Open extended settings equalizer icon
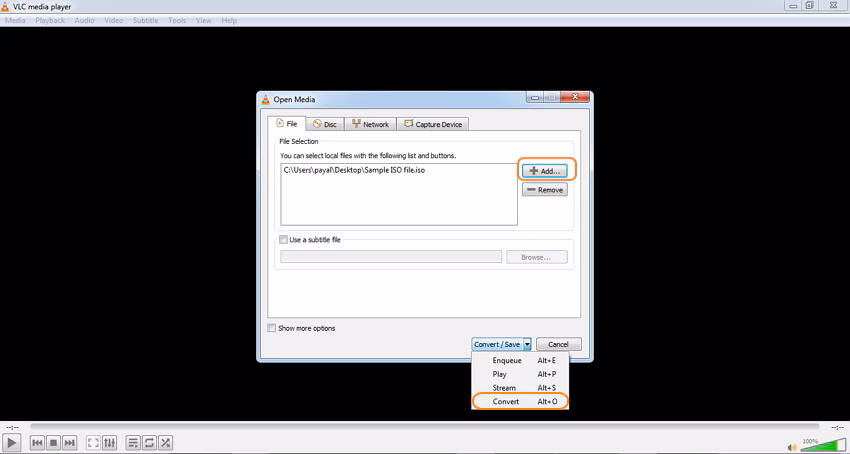The image size is (850, 454). (x=109, y=443)
